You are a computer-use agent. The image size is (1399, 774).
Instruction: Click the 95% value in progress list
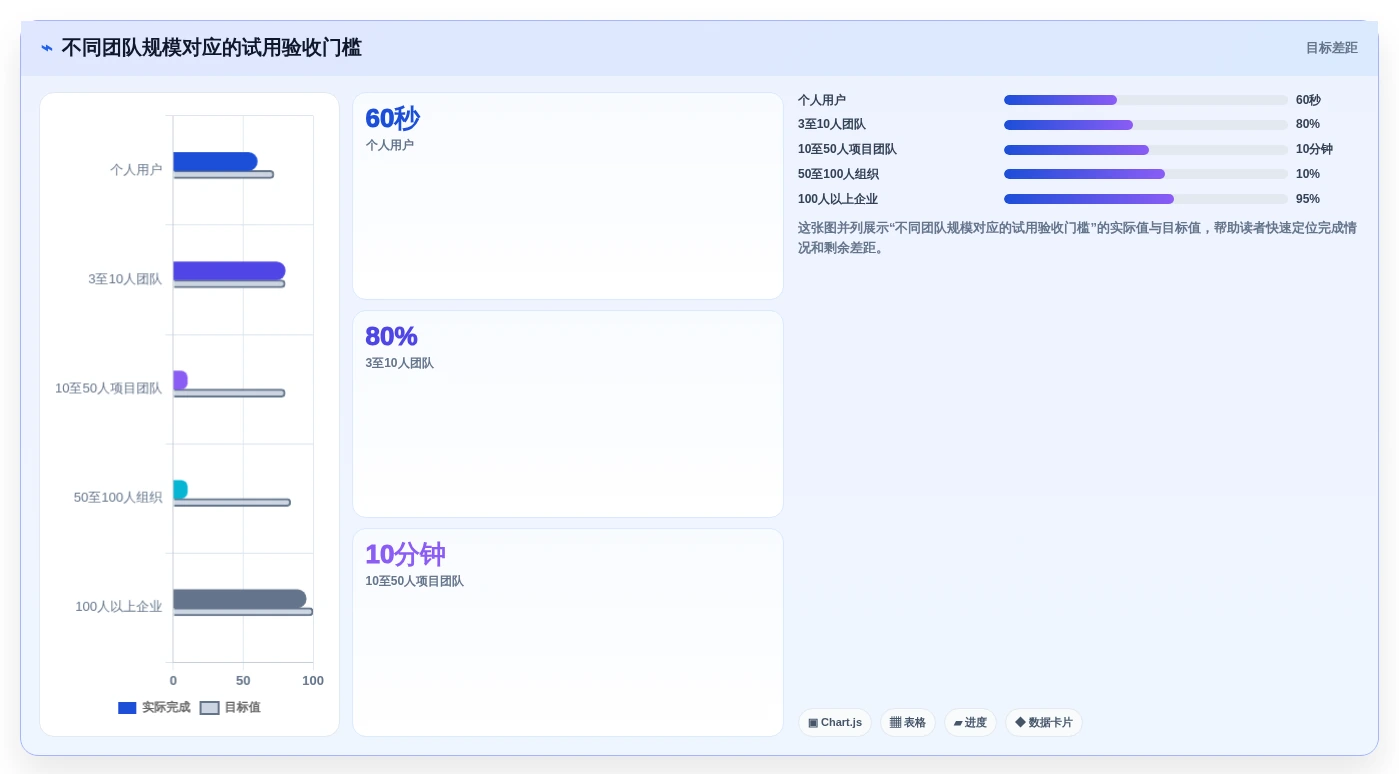[x=1308, y=199]
